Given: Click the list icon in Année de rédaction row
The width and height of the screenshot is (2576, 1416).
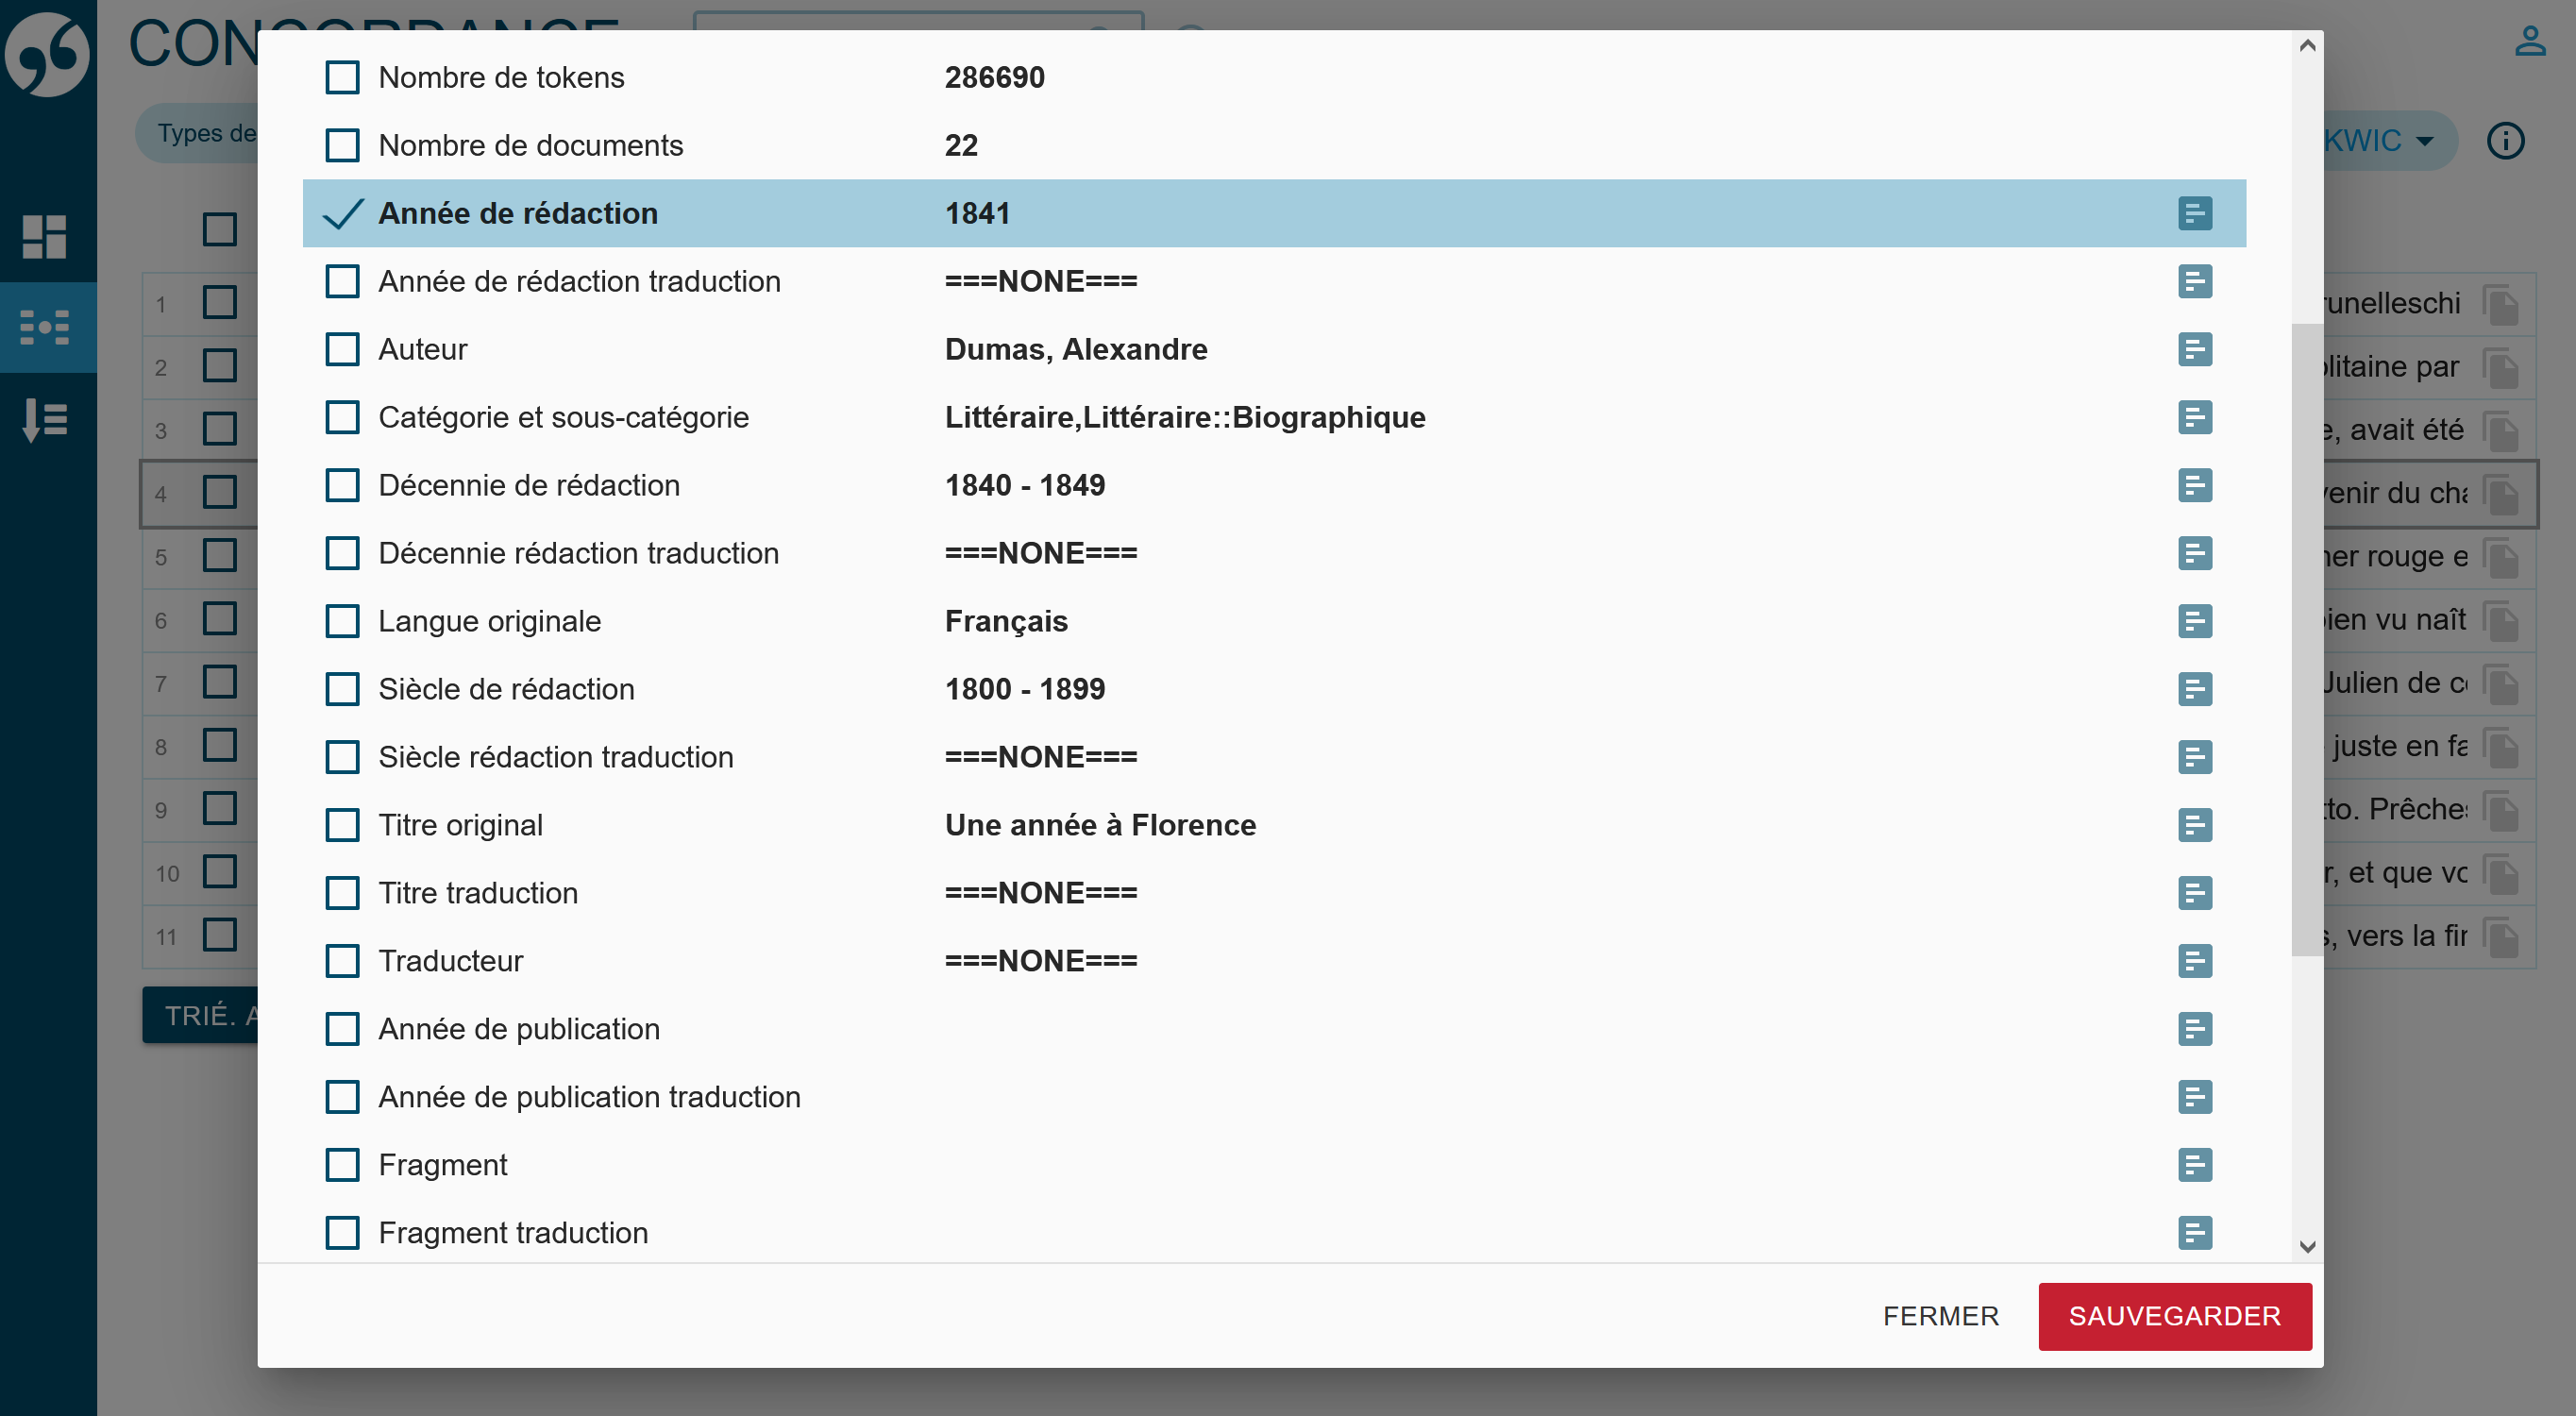Looking at the screenshot, I should pyautogui.click(x=2194, y=213).
